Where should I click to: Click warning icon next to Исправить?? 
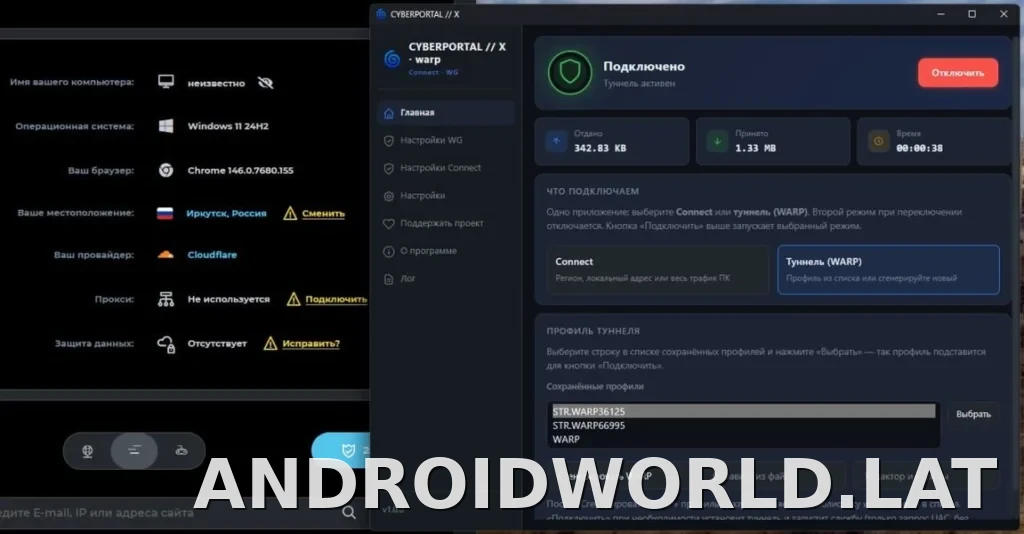pos(270,343)
